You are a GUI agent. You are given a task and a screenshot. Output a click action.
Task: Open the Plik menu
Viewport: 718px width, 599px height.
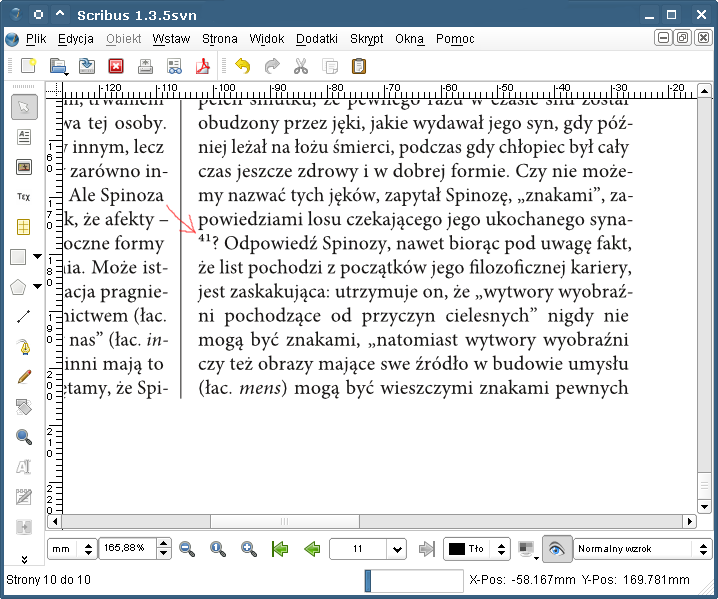coord(36,39)
